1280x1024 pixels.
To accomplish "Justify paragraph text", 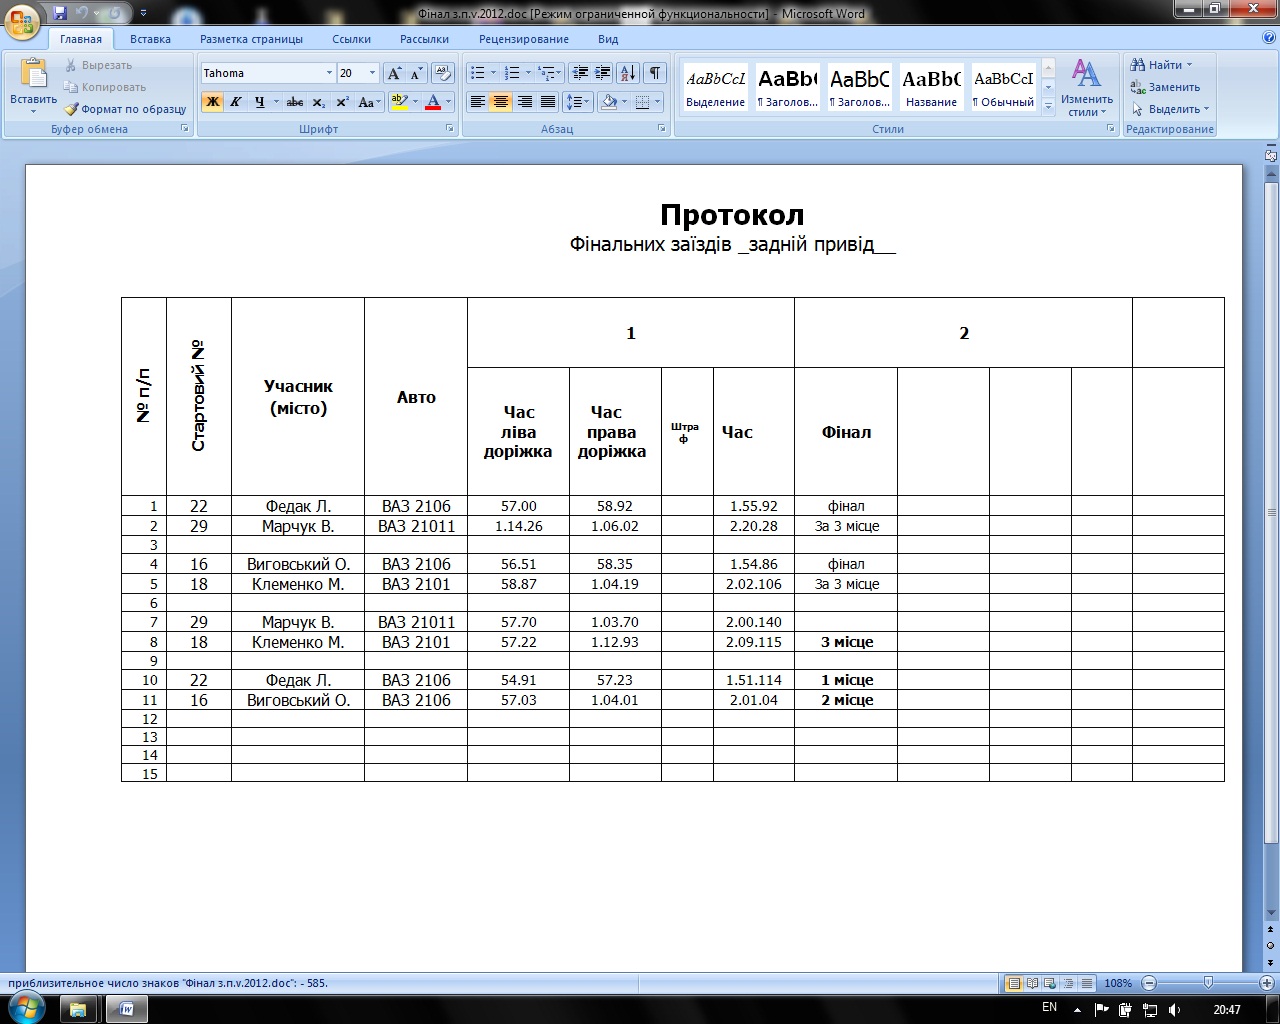I will (547, 102).
